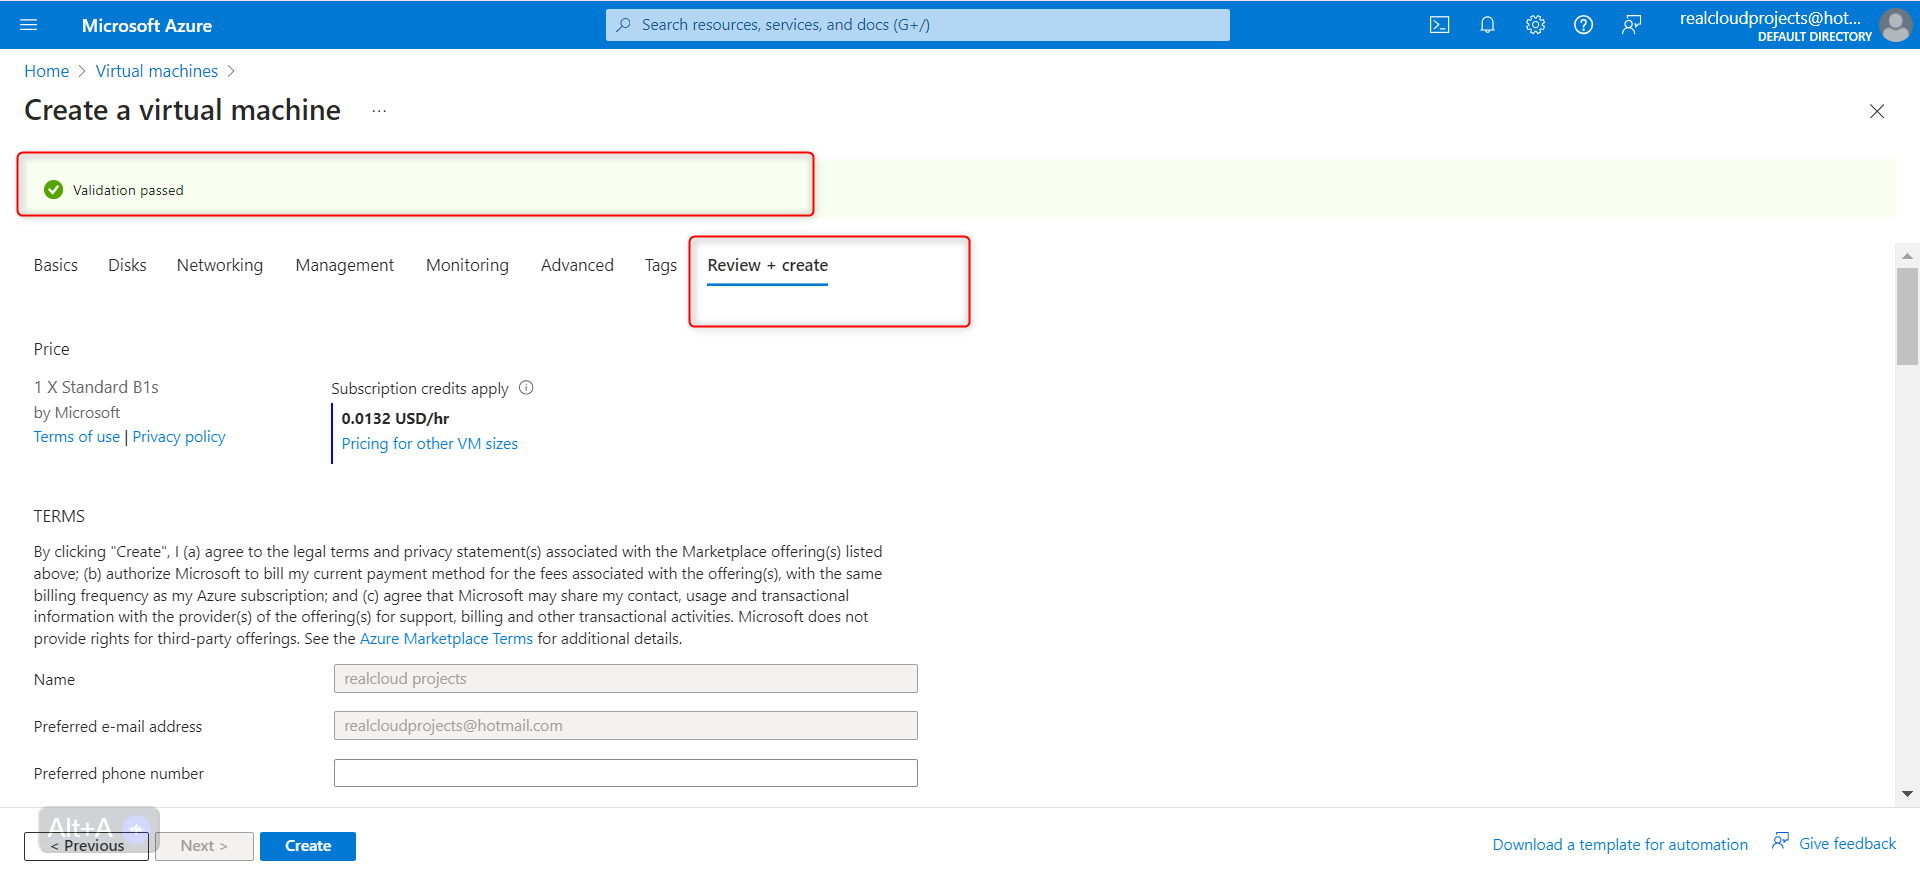Switch to the Disks tab
The width and height of the screenshot is (1920, 890).
(127, 265)
